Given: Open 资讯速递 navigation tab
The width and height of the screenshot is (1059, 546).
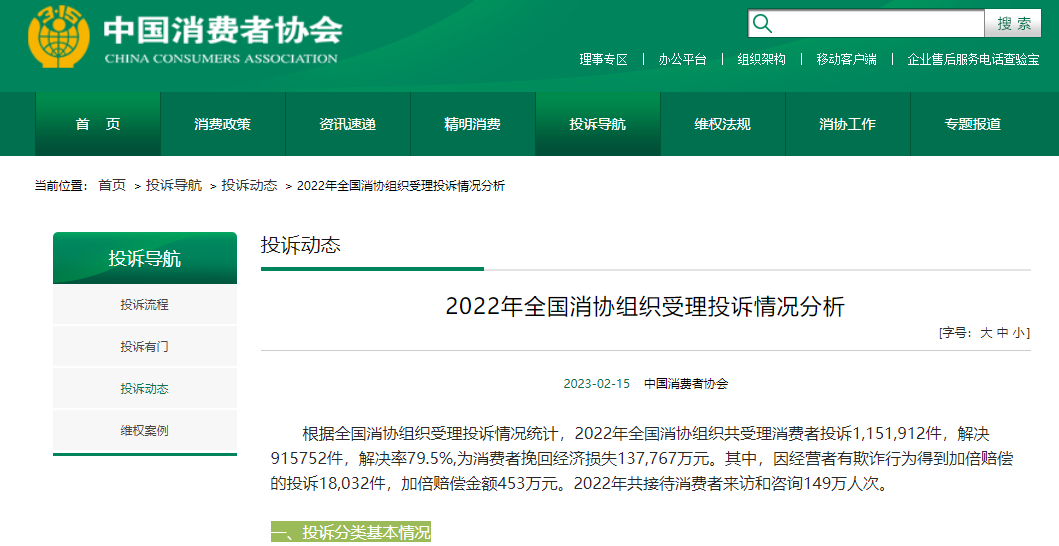Looking at the screenshot, I should point(348,124).
